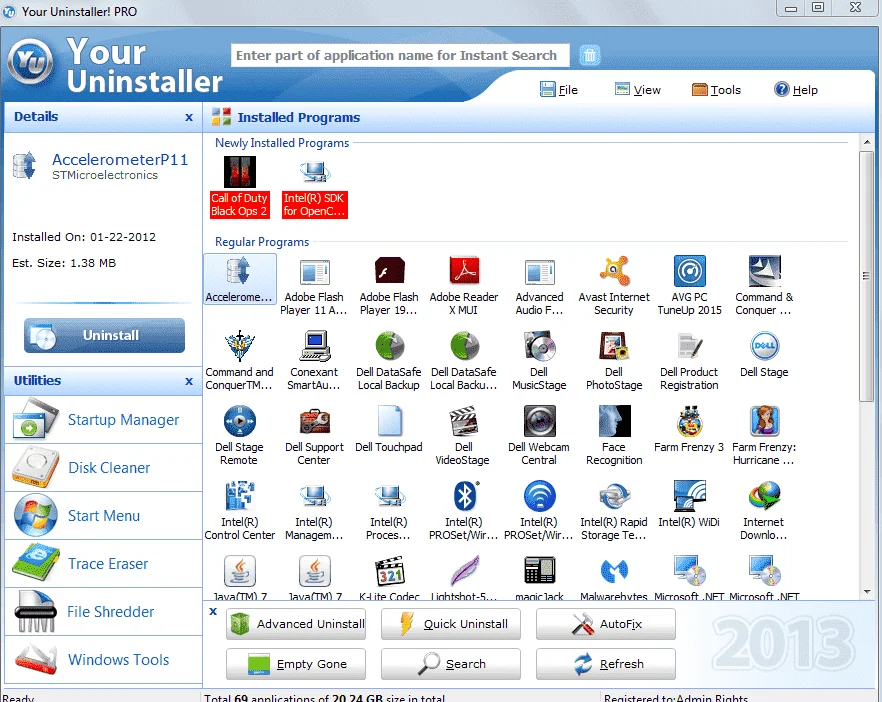
Task: Select Farm Frenzy: Hurricane icon
Action: coord(764,436)
